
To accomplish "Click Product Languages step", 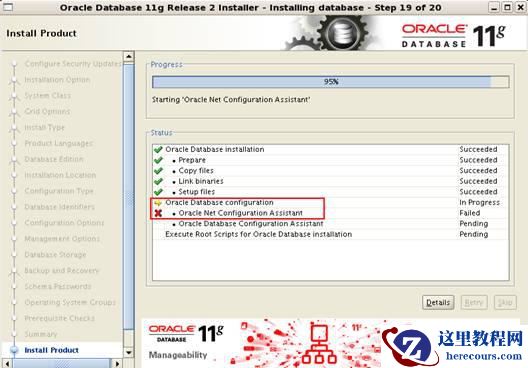I will [59, 143].
